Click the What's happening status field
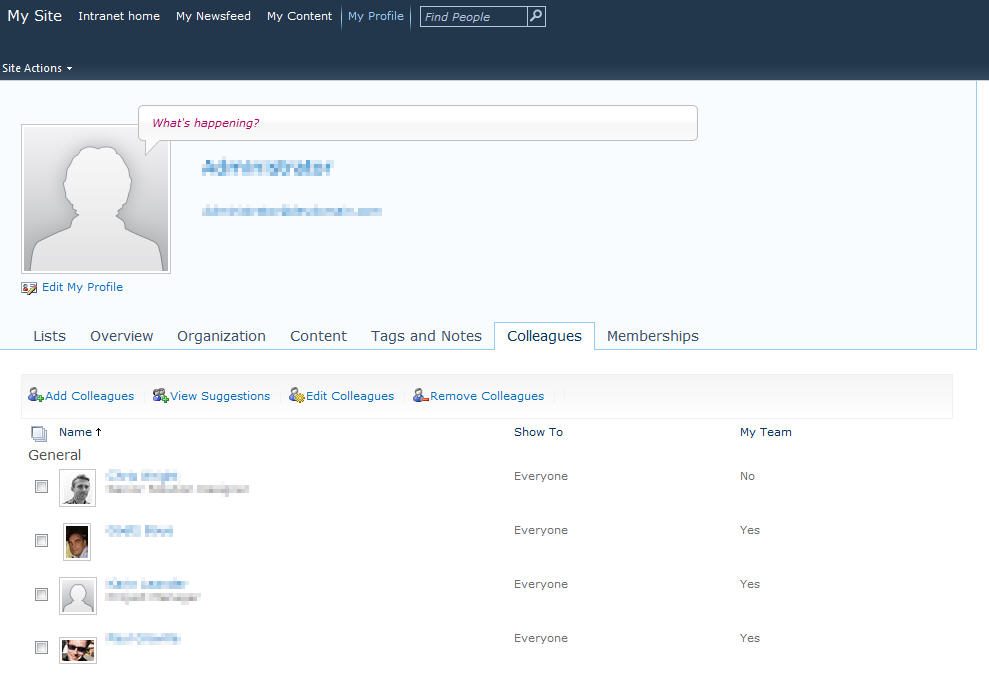Screen dimensions: 989x683 pyautogui.click(x=418, y=123)
